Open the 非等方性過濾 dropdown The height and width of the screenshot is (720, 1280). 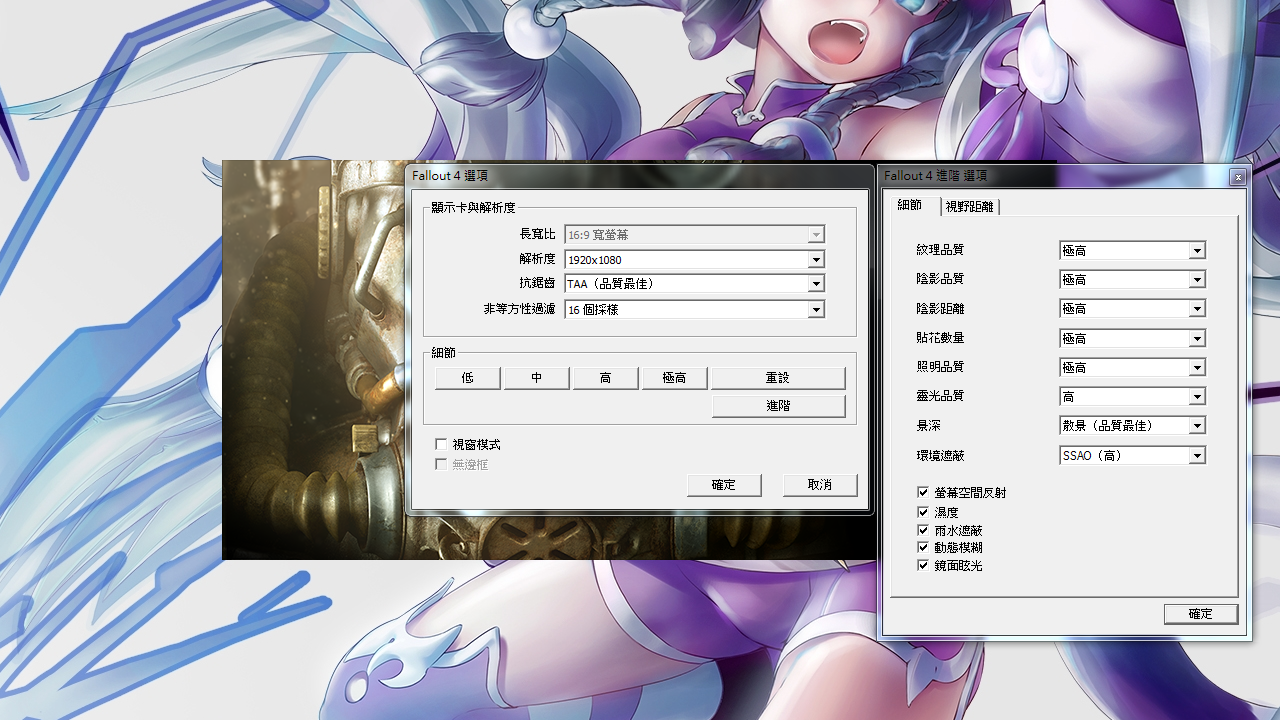[694, 310]
